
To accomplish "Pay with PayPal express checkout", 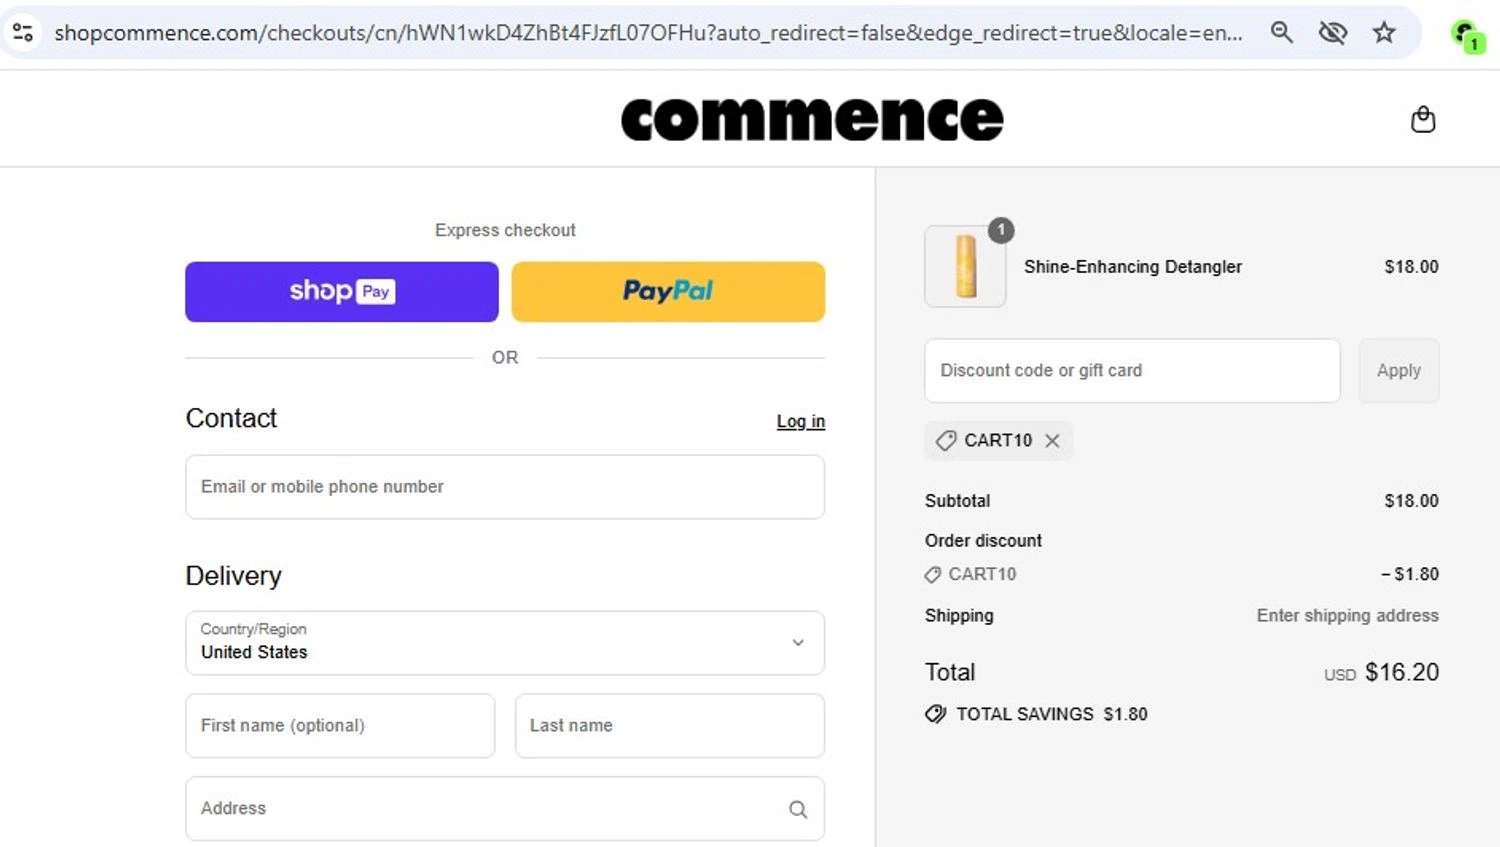I will tap(668, 292).
